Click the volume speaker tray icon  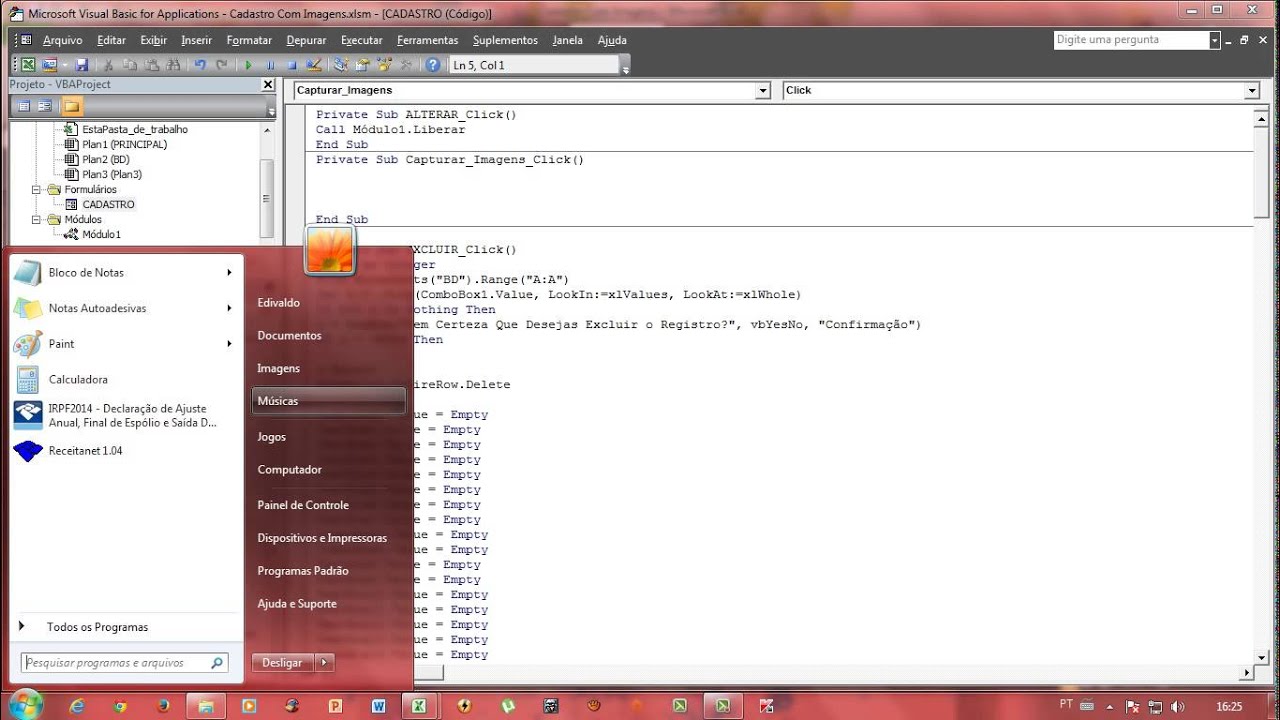[x=1179, y=706]
